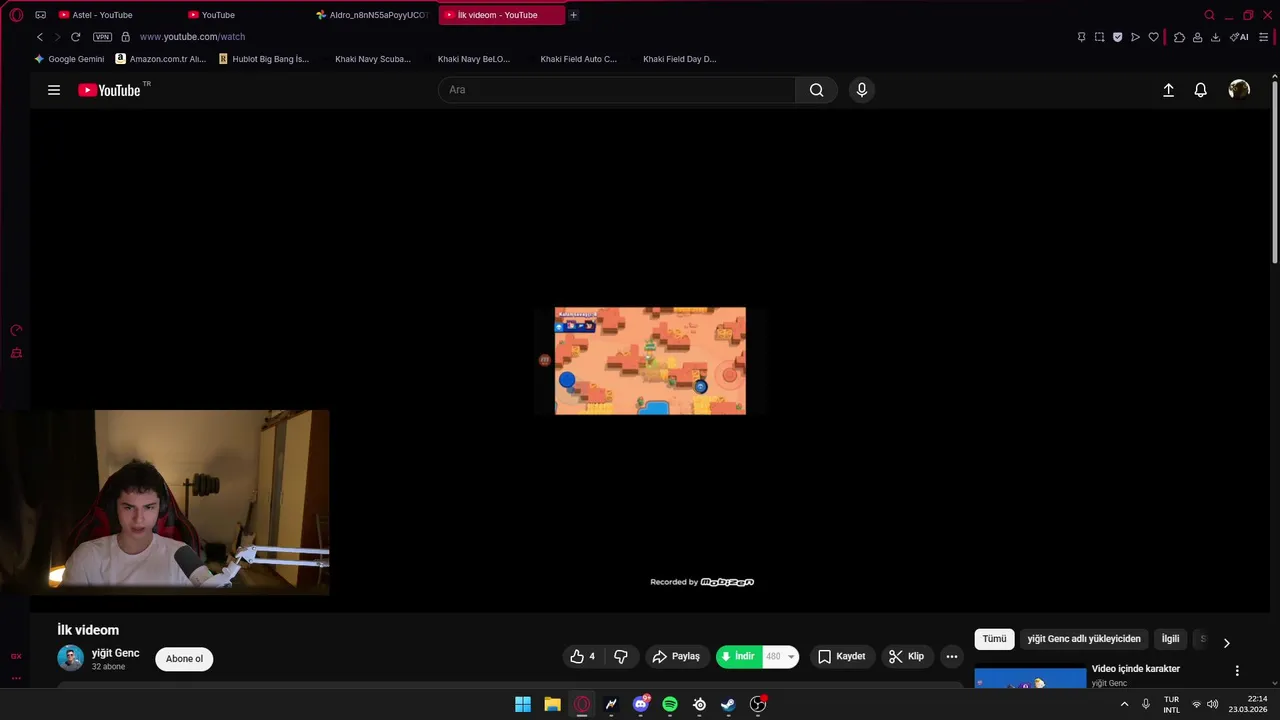Open GX Control sidebar icon
This screenshot has width=1280, height=720.
(x=16, y=330)
